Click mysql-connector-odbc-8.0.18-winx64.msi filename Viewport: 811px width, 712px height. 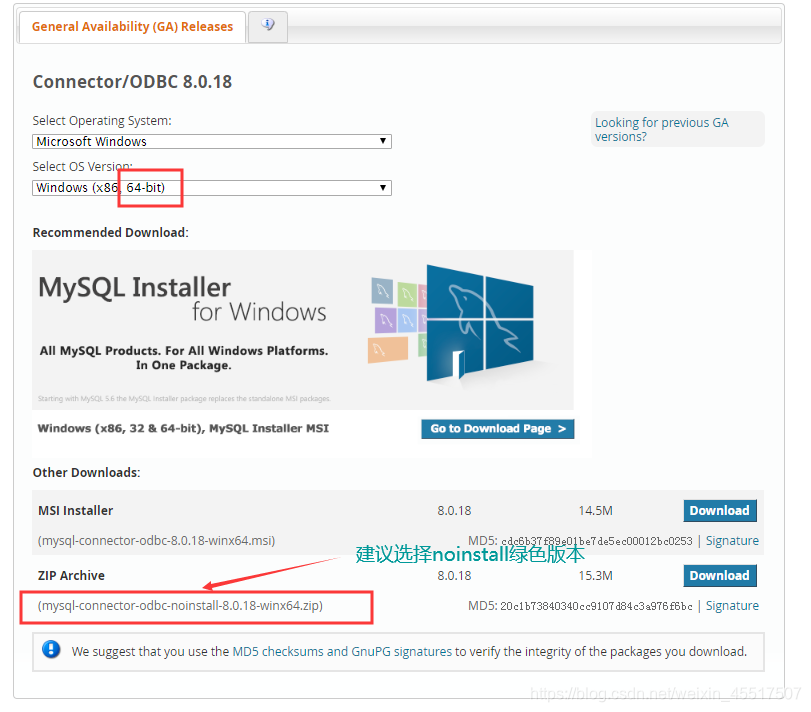coord(156,541)
